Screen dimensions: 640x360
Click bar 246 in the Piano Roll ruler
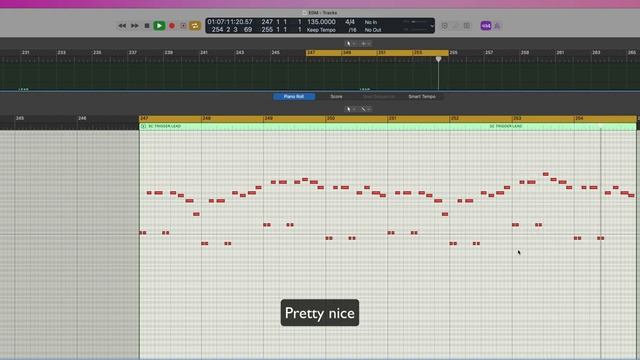pyautogui.click(x=82, y=118)
